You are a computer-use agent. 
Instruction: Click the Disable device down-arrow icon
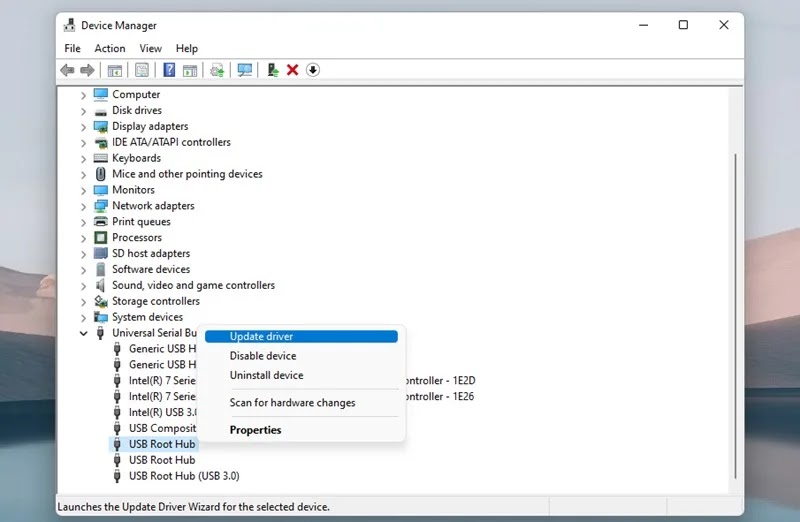(x=313, y=70)
